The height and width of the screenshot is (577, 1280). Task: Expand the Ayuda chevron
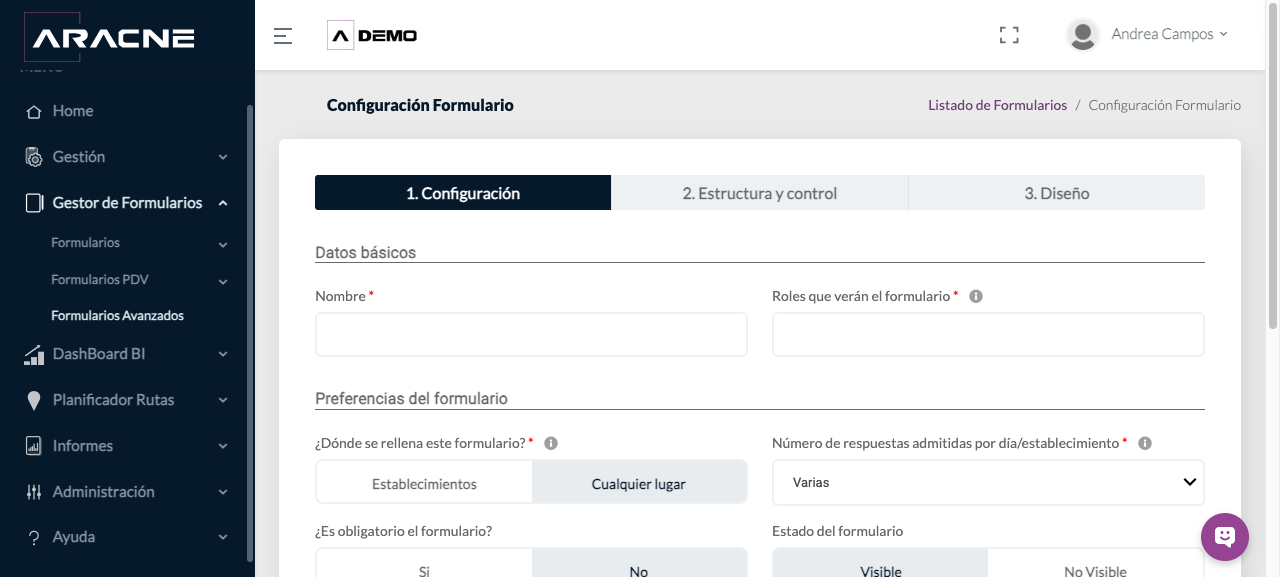(223, 538)
